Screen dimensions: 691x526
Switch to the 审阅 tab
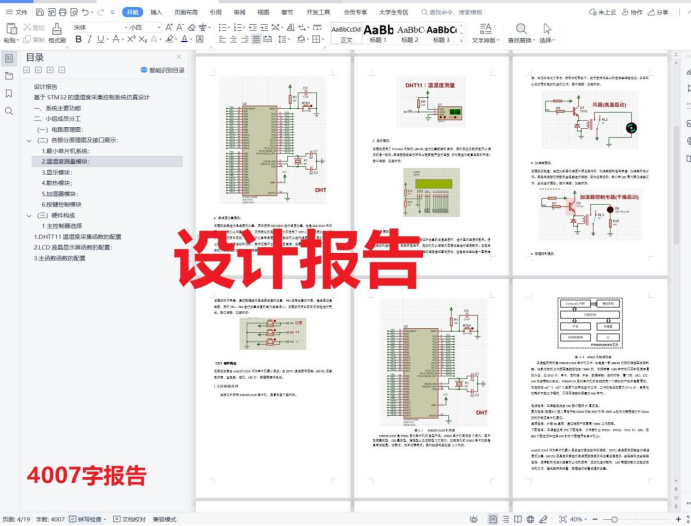click(x=239, y=12)
